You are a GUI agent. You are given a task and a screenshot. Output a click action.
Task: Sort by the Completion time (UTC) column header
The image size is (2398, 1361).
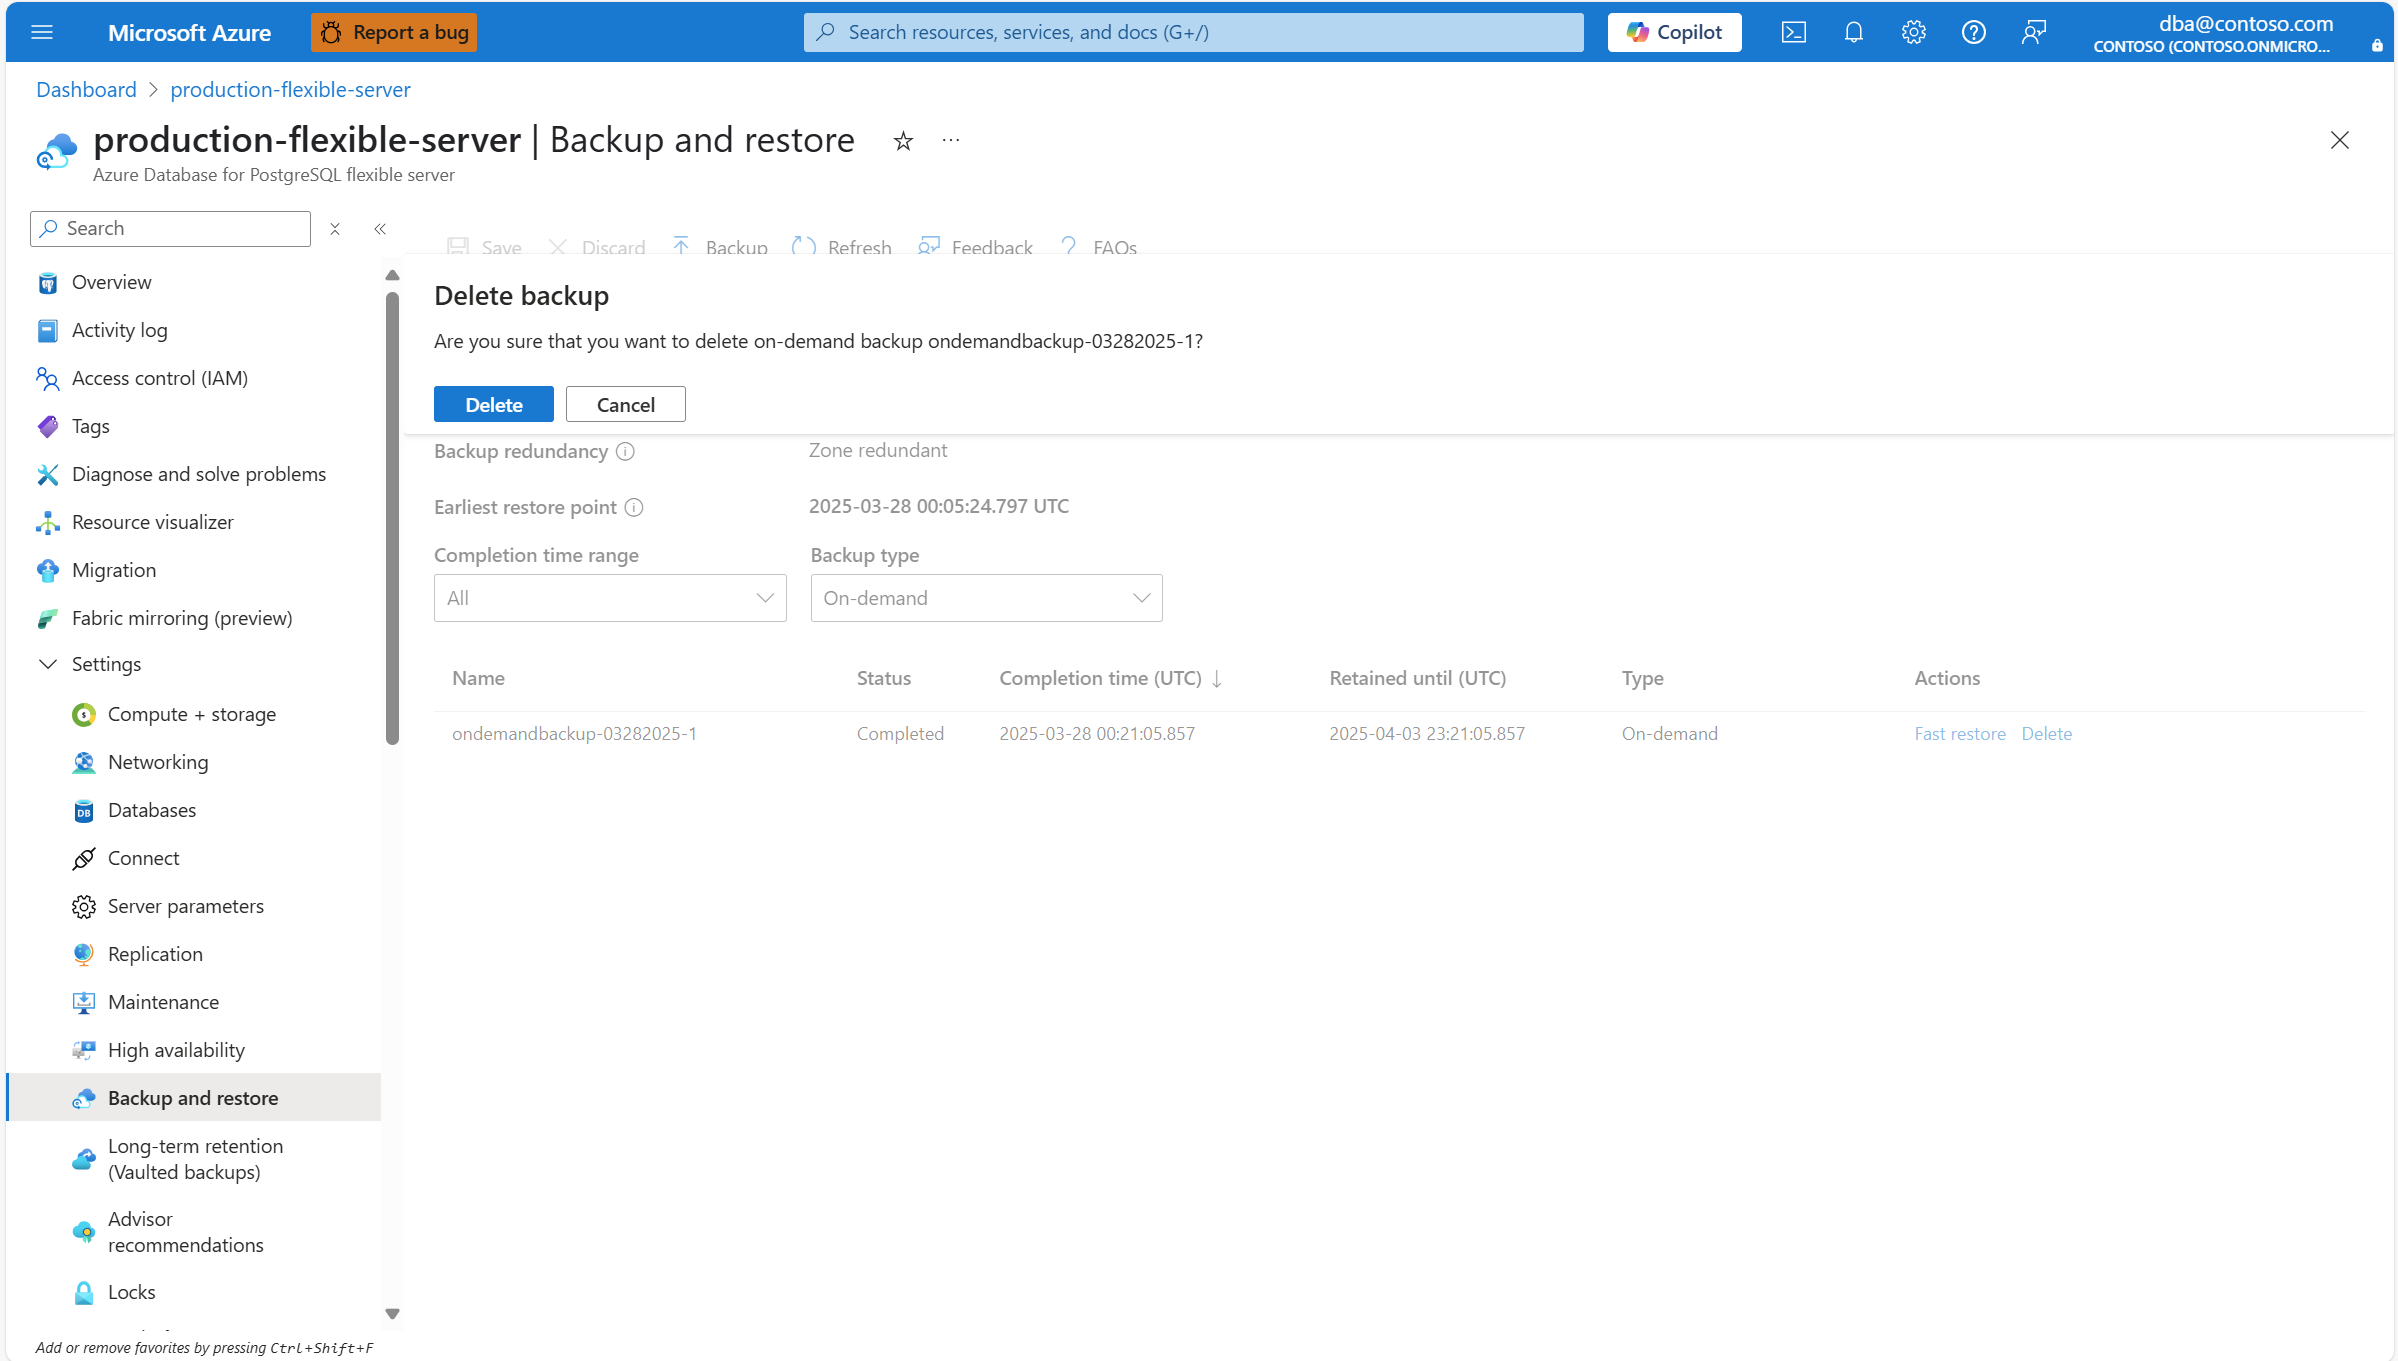tap(1100, 678)
